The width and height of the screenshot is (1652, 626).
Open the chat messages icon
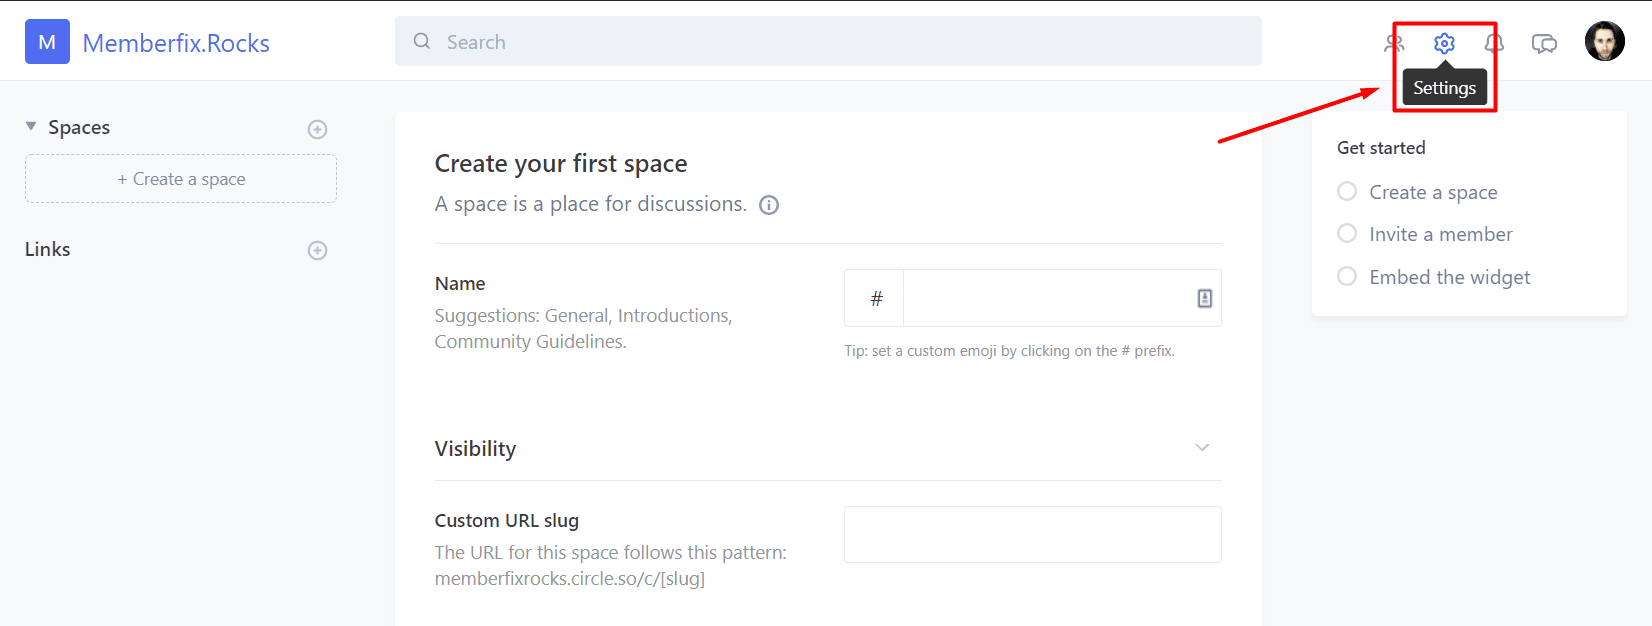(1544, 43)
